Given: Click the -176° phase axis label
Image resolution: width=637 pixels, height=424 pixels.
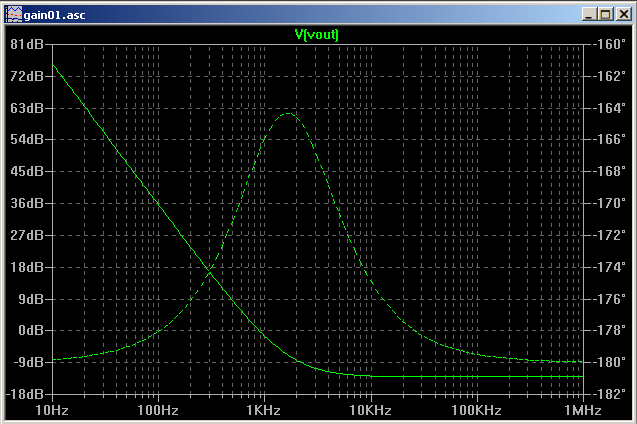Looking at the screenshot, I should pos(609,299).
